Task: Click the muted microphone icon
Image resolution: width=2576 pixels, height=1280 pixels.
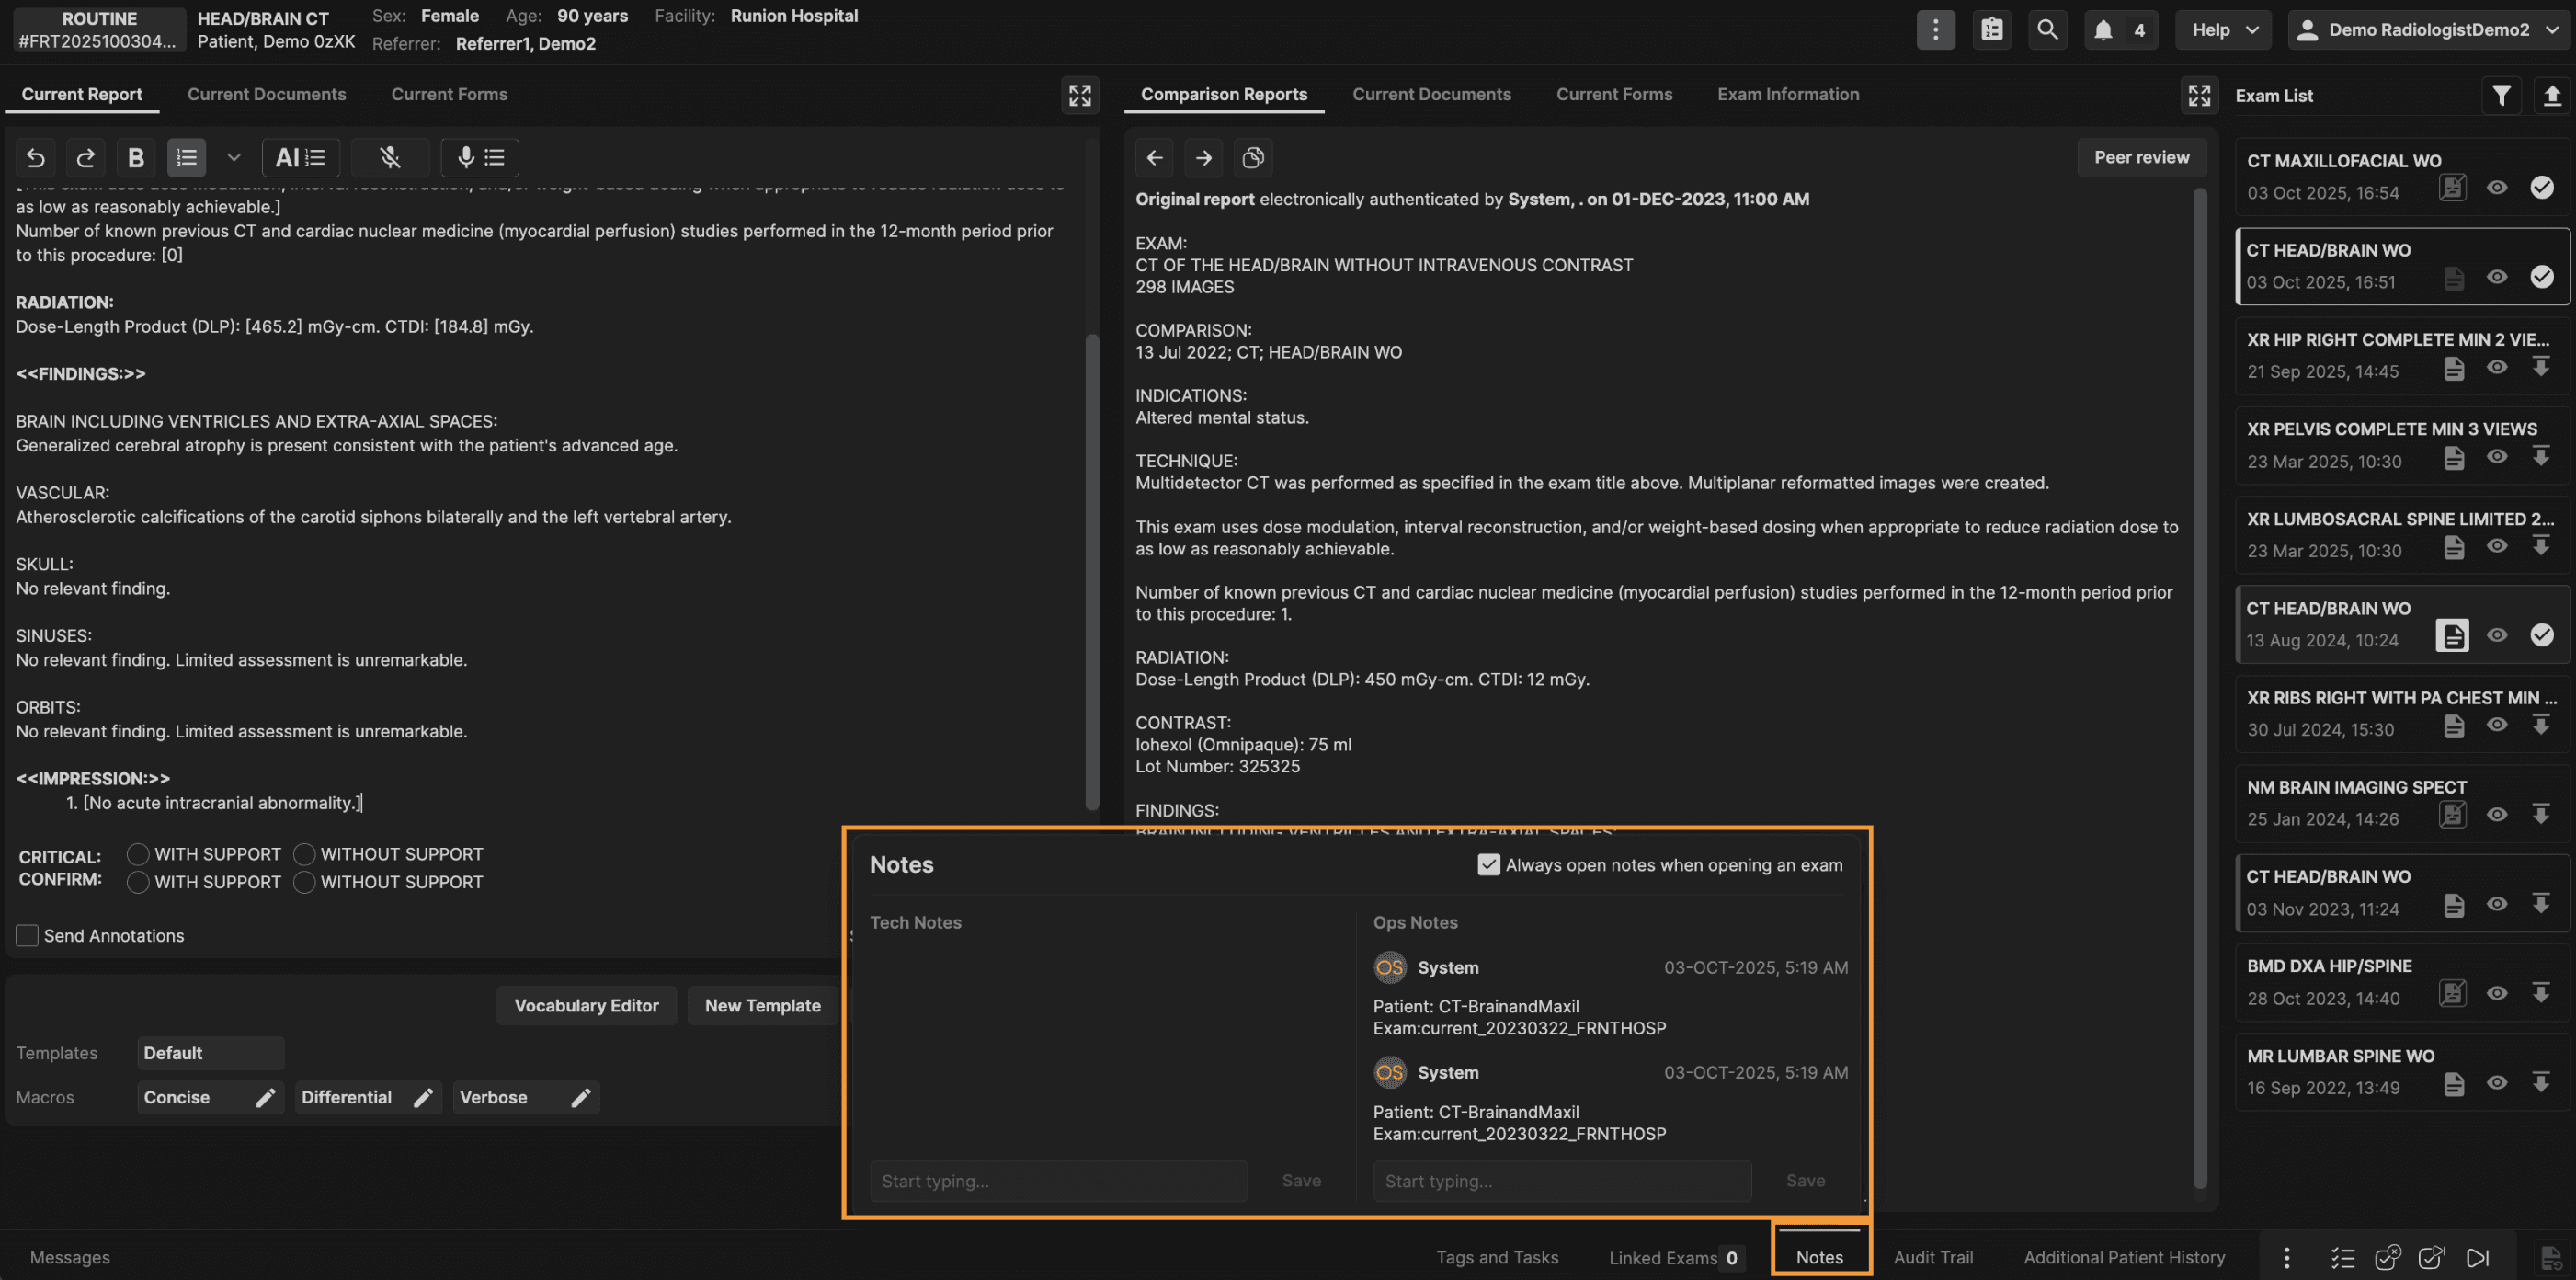Action: [x=390, y=157]
